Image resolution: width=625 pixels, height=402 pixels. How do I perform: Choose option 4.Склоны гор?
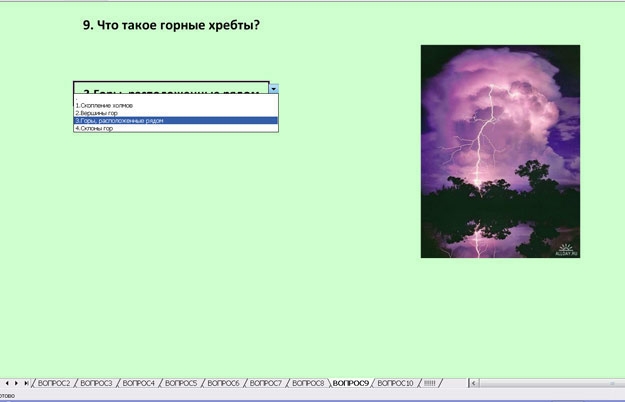pos(176,128)
